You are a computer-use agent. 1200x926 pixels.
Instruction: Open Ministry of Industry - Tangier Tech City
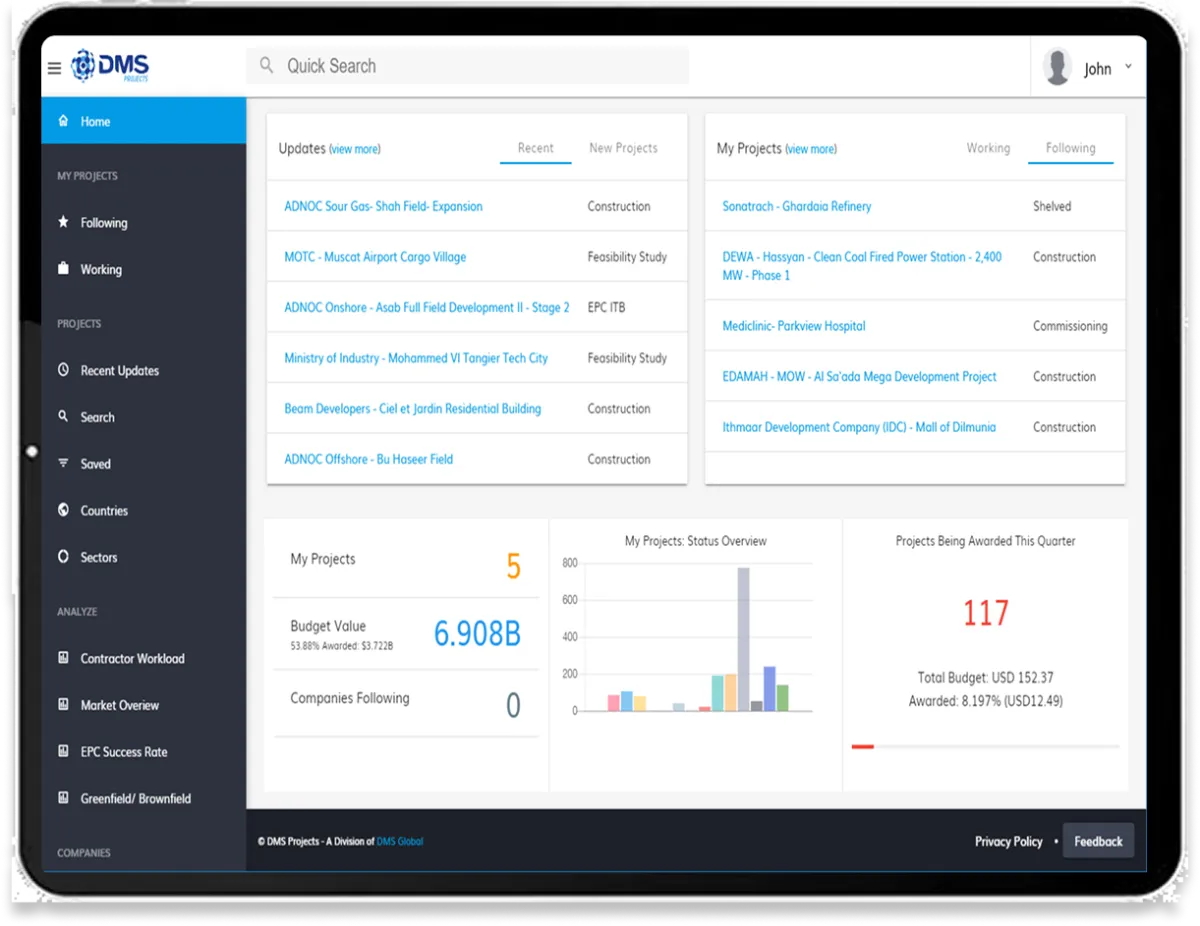(416, 358)
